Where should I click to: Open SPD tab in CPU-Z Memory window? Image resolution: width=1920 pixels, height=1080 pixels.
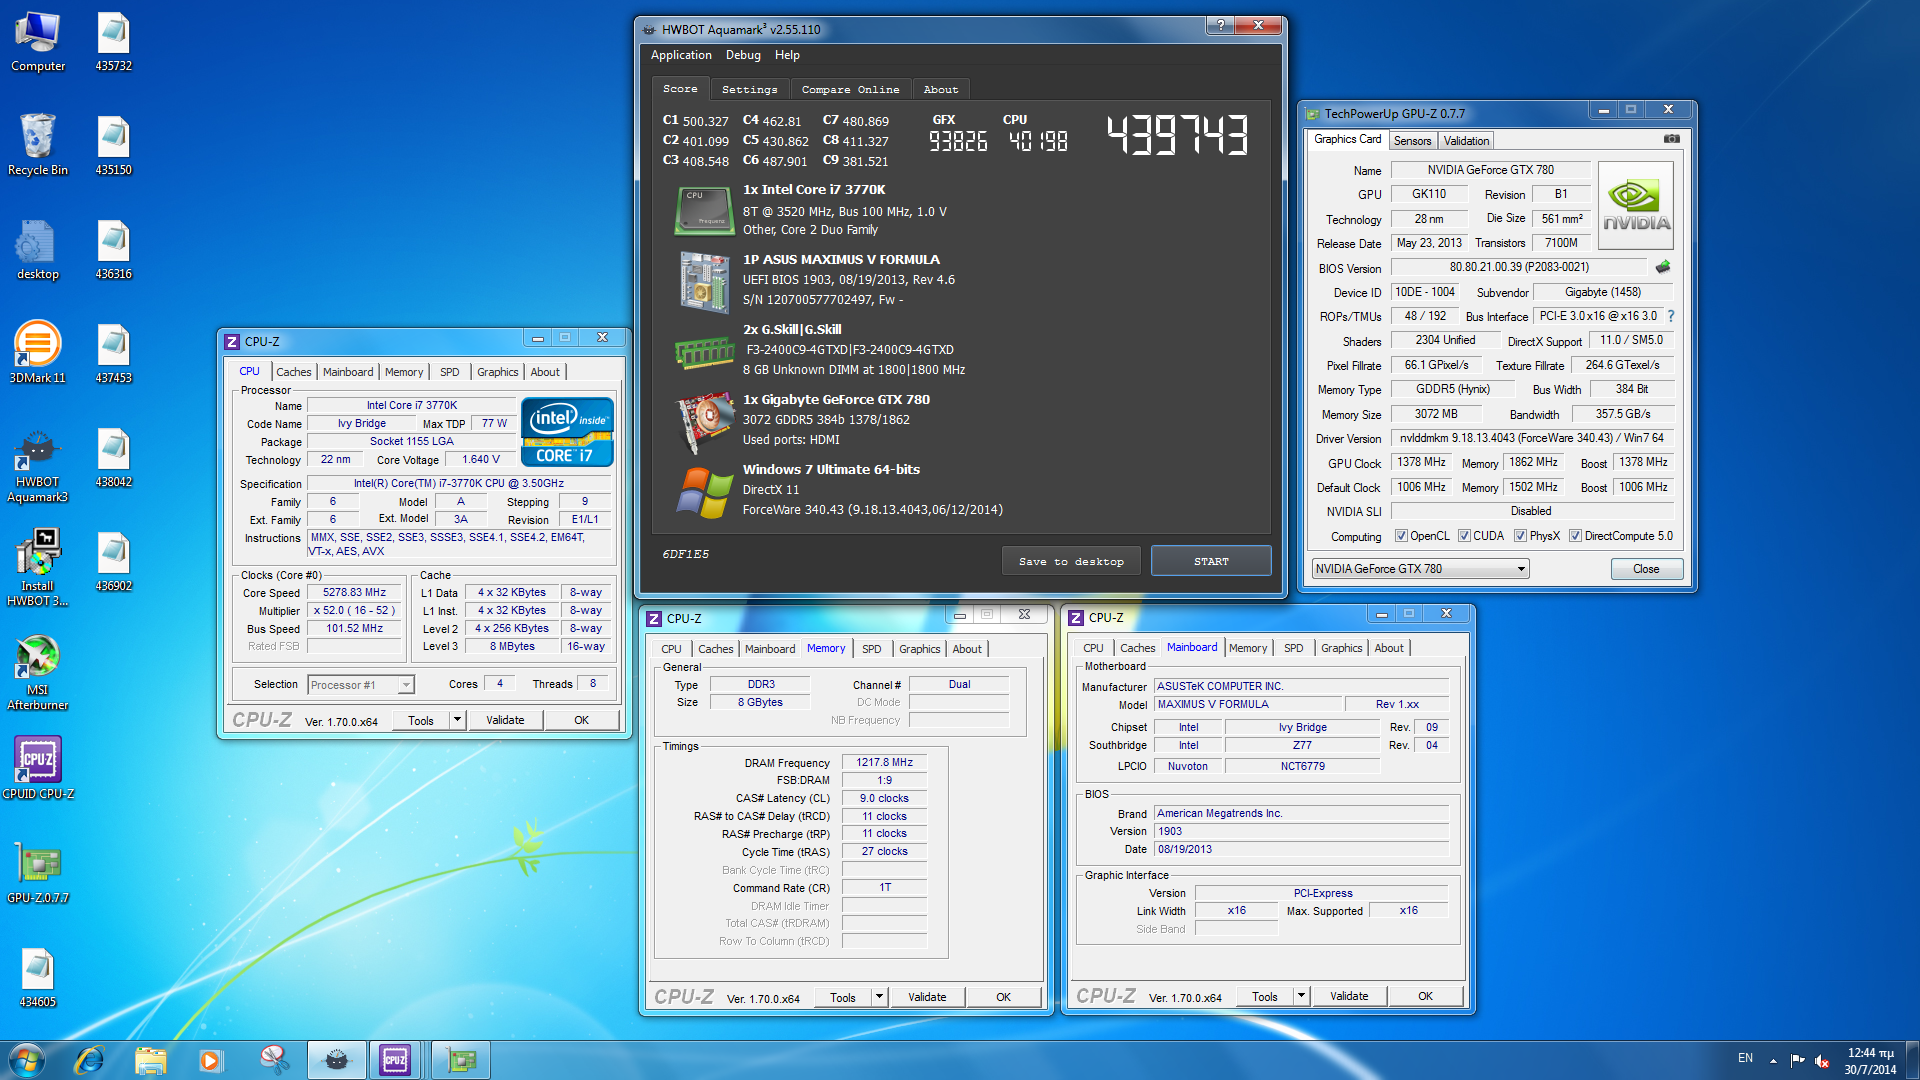click(871, 649)
